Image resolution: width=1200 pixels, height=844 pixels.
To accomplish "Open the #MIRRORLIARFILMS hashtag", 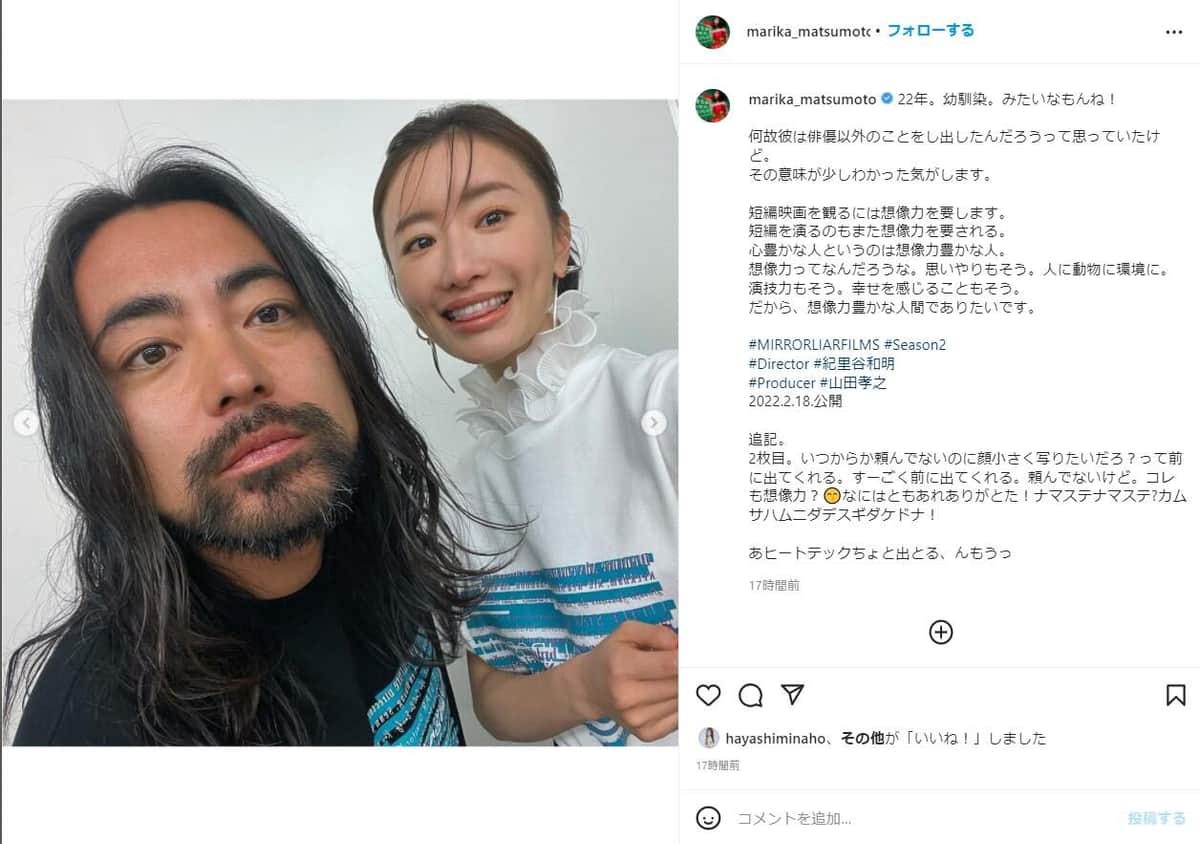I will pos(813,344).
